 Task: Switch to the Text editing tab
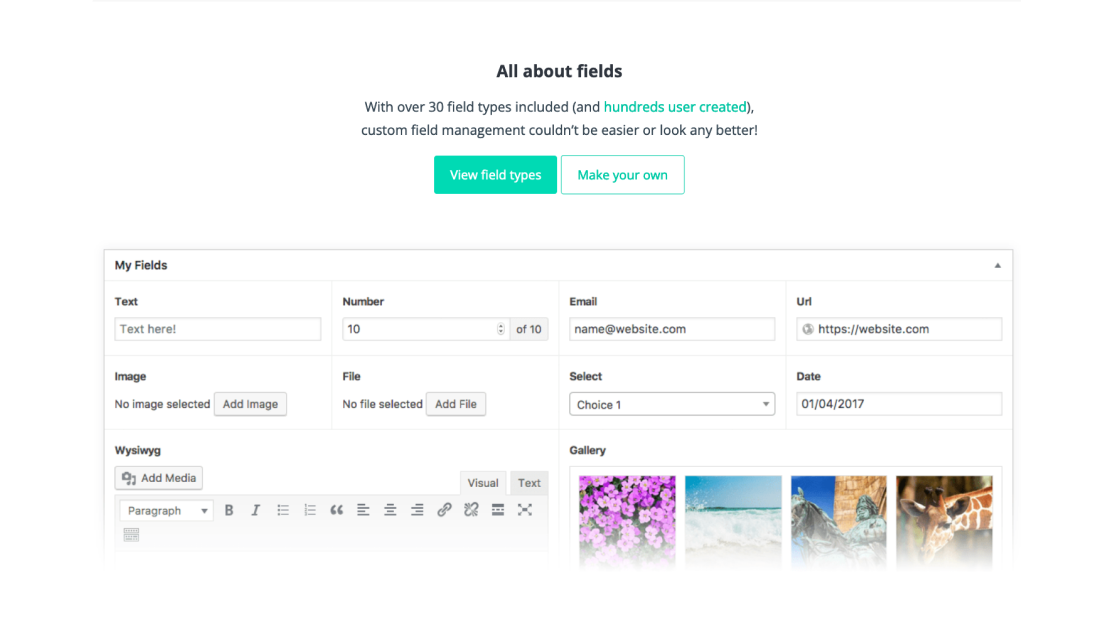[x=529, y=482]
